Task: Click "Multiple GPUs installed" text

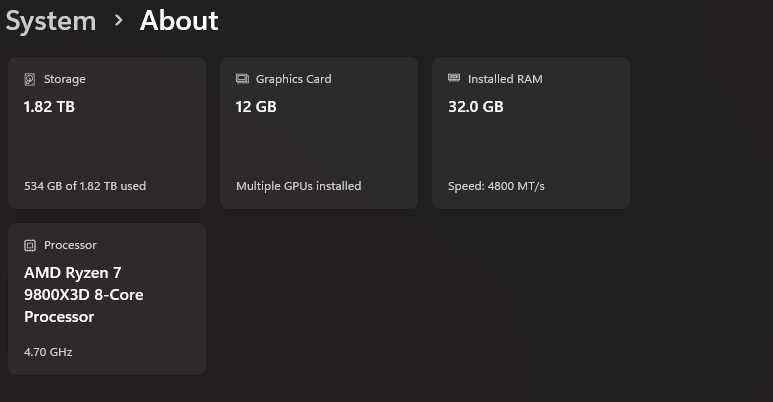Action: pos(298,186)
